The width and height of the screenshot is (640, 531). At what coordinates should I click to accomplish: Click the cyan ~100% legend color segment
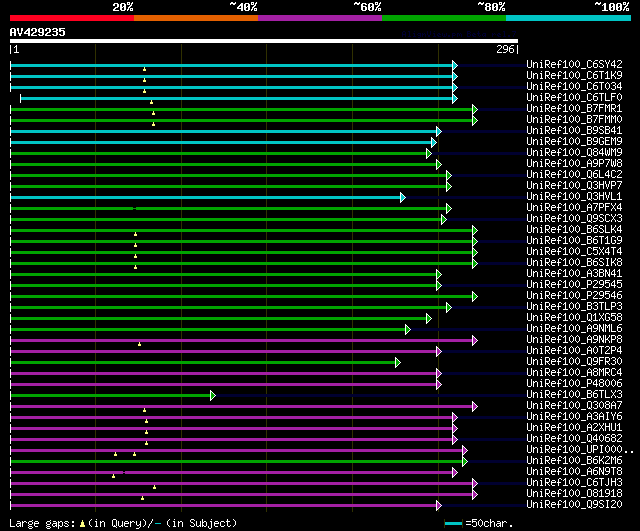pyautogui.click(x=569, y=18)
